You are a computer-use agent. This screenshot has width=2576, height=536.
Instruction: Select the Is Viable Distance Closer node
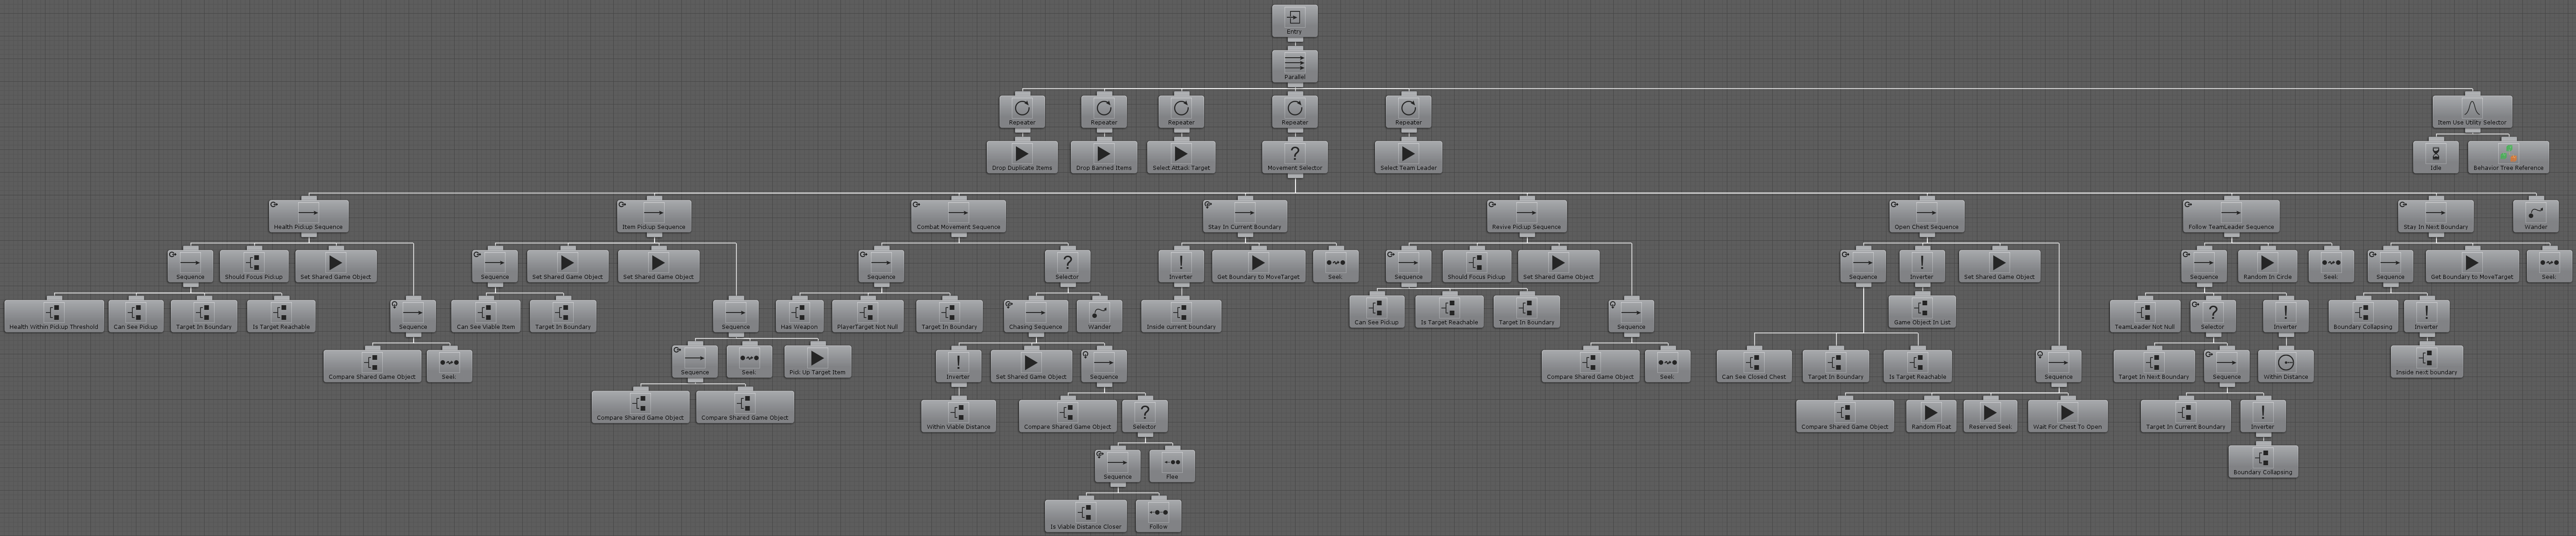1085,516
